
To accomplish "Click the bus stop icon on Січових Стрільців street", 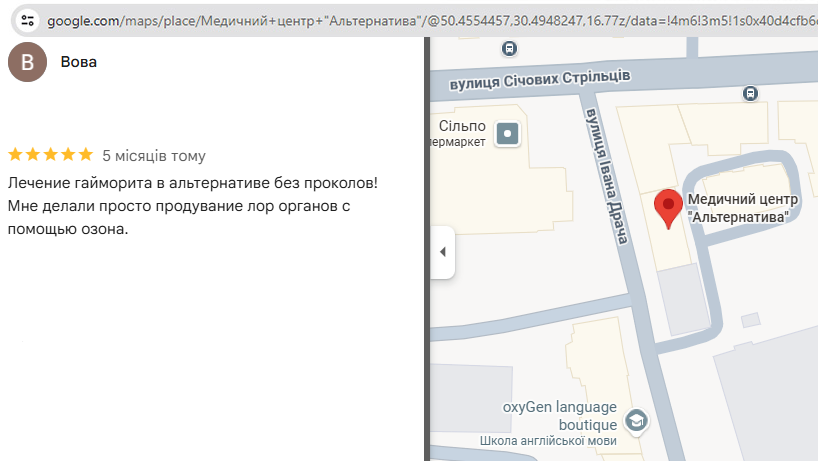I will 750,93.
